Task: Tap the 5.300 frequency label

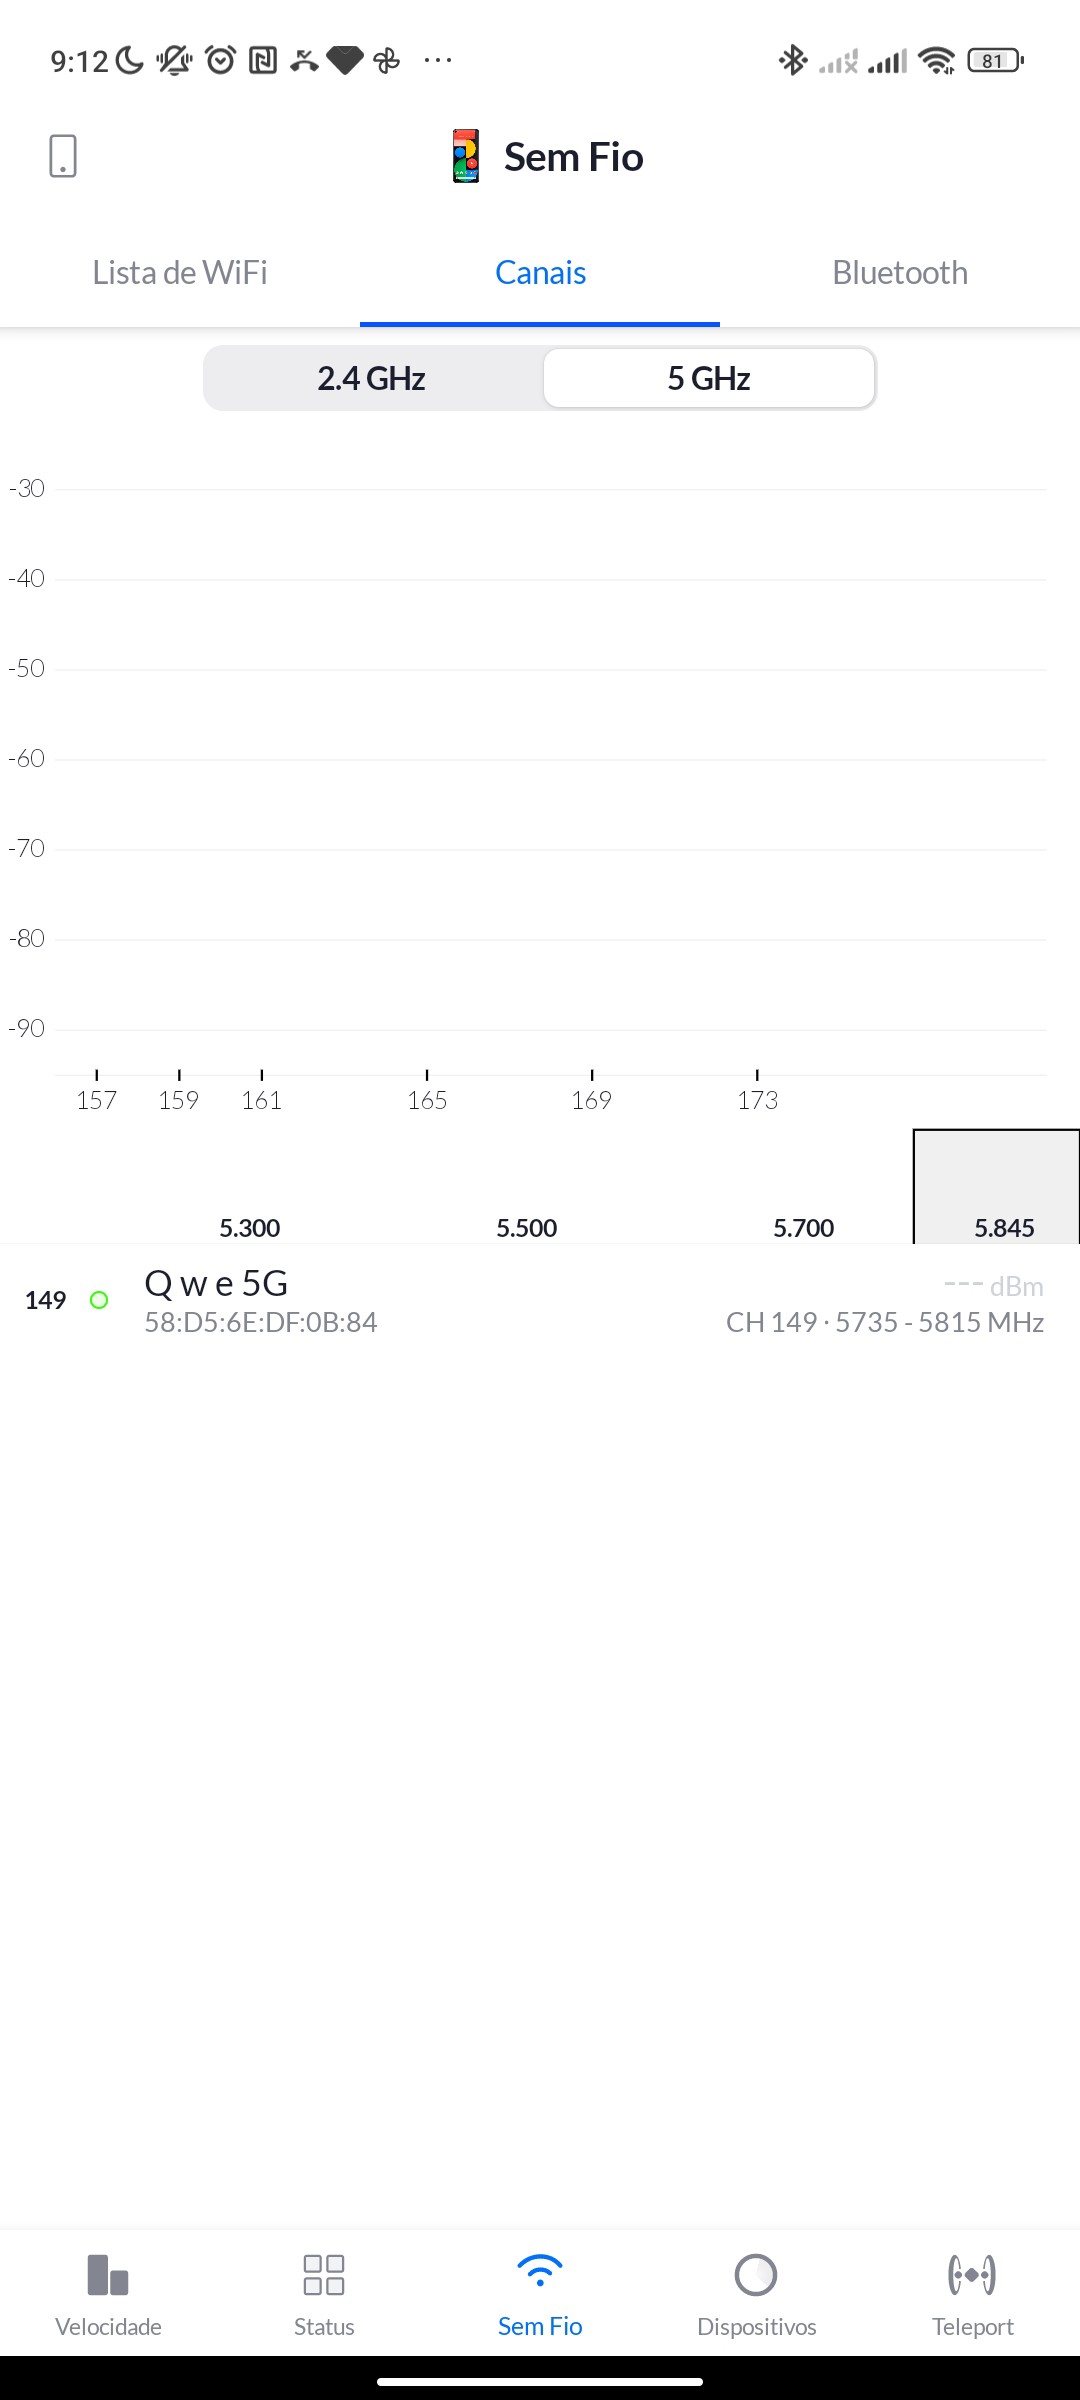Action: pyautogui.click(x=250, y=1227)
